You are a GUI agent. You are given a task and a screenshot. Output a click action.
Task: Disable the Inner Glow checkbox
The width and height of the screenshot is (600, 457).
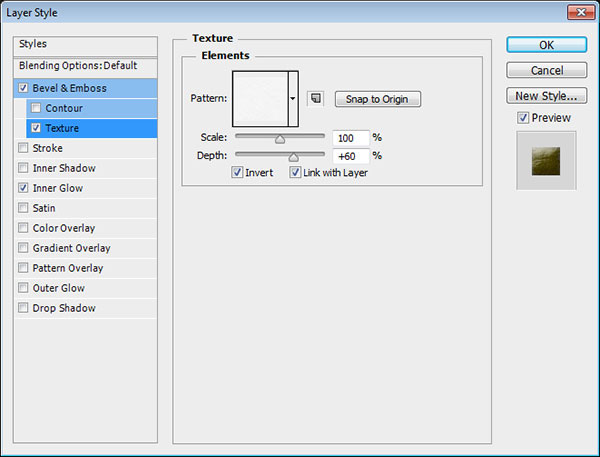point(23,188)
